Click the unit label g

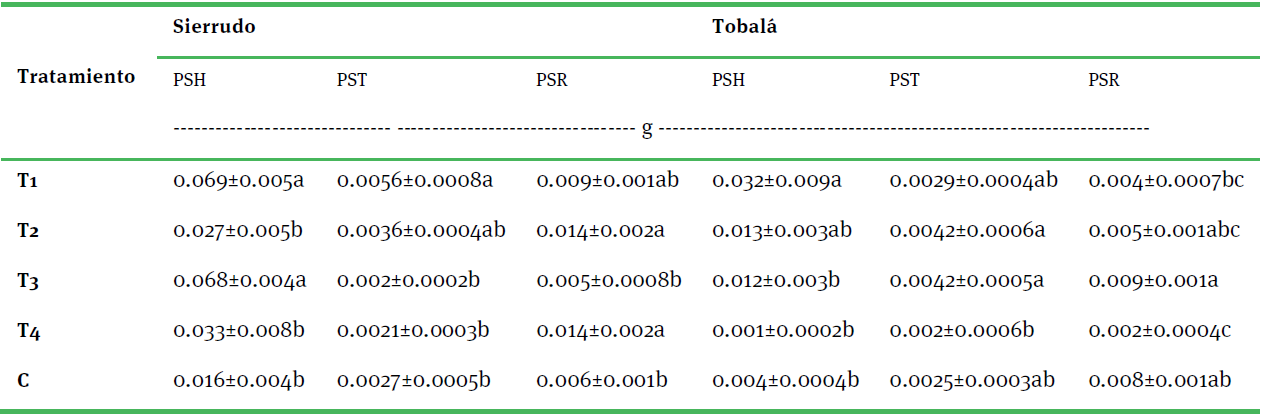click(647, 129)
